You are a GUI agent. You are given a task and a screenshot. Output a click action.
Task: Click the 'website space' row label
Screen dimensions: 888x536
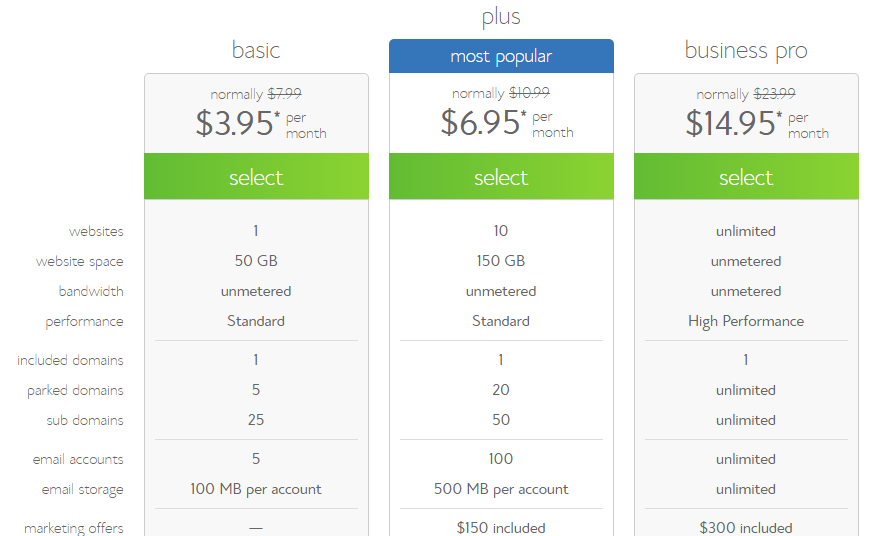click(80, 261)
